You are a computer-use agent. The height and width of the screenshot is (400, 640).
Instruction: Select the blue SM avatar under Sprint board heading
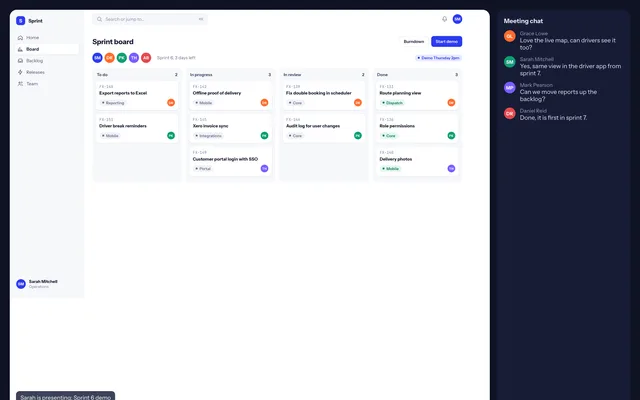pos(97,58)
